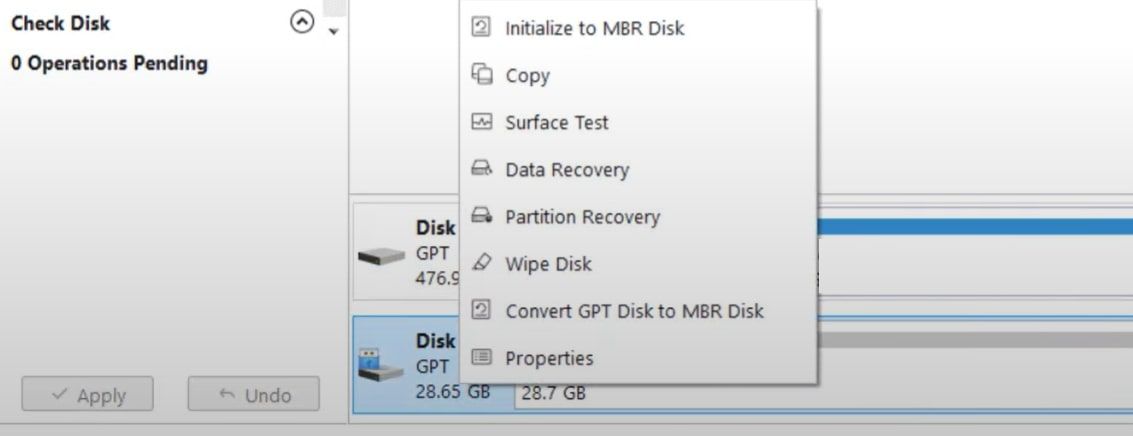Image resolution: width=1133 pixels, height=436 pixels.
Task: Click the Surface Test waveform icon
Action: (x=481, y=123)
